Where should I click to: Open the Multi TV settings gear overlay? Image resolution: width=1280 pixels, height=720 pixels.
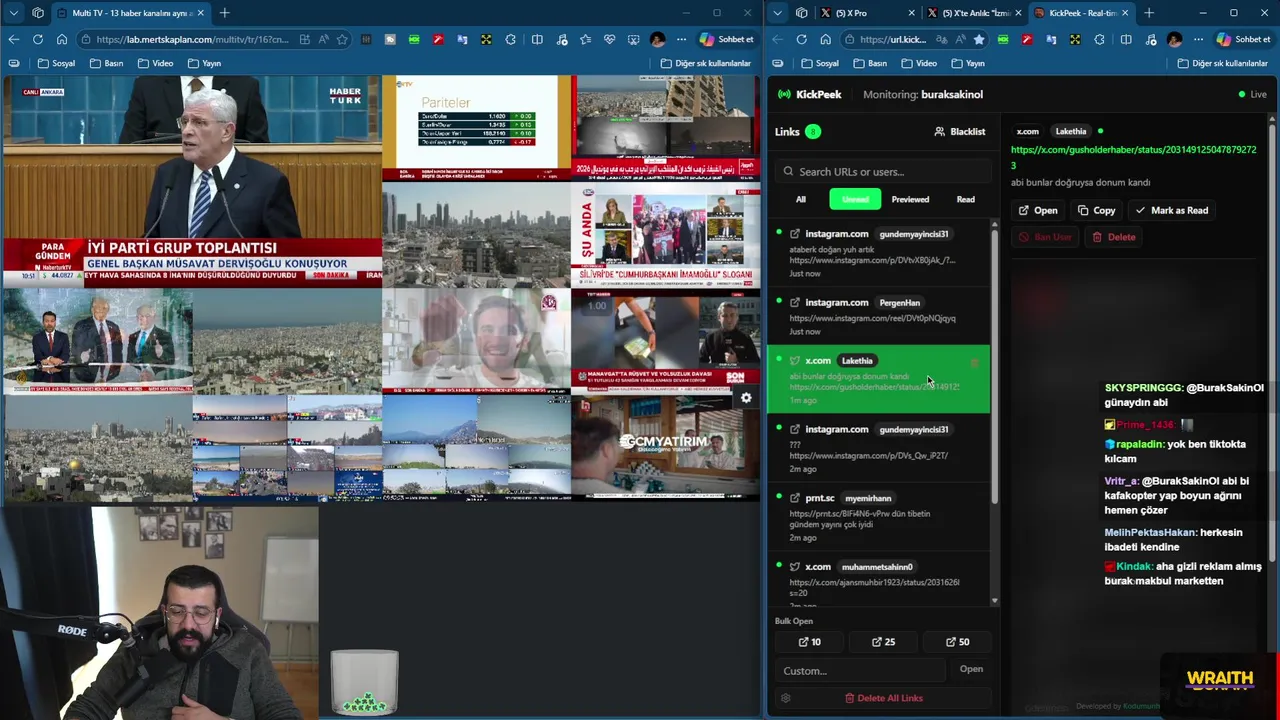746,398
